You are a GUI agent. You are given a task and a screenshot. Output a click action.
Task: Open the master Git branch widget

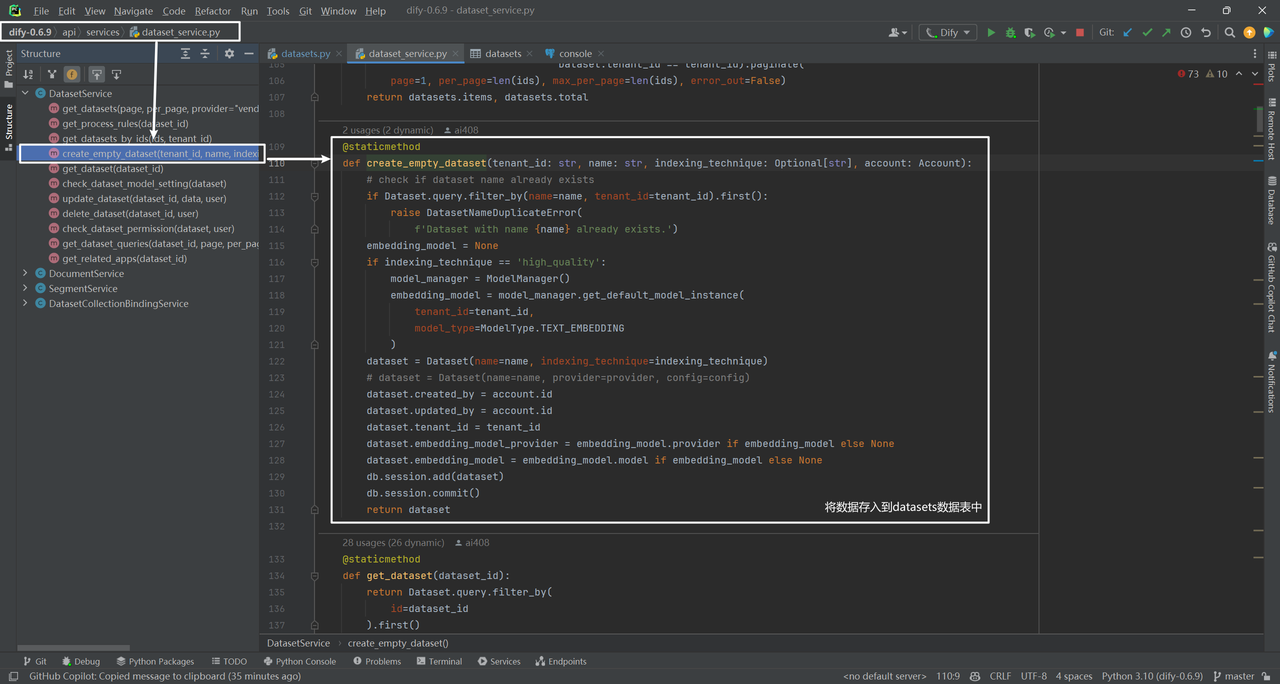coord(1234,676)
